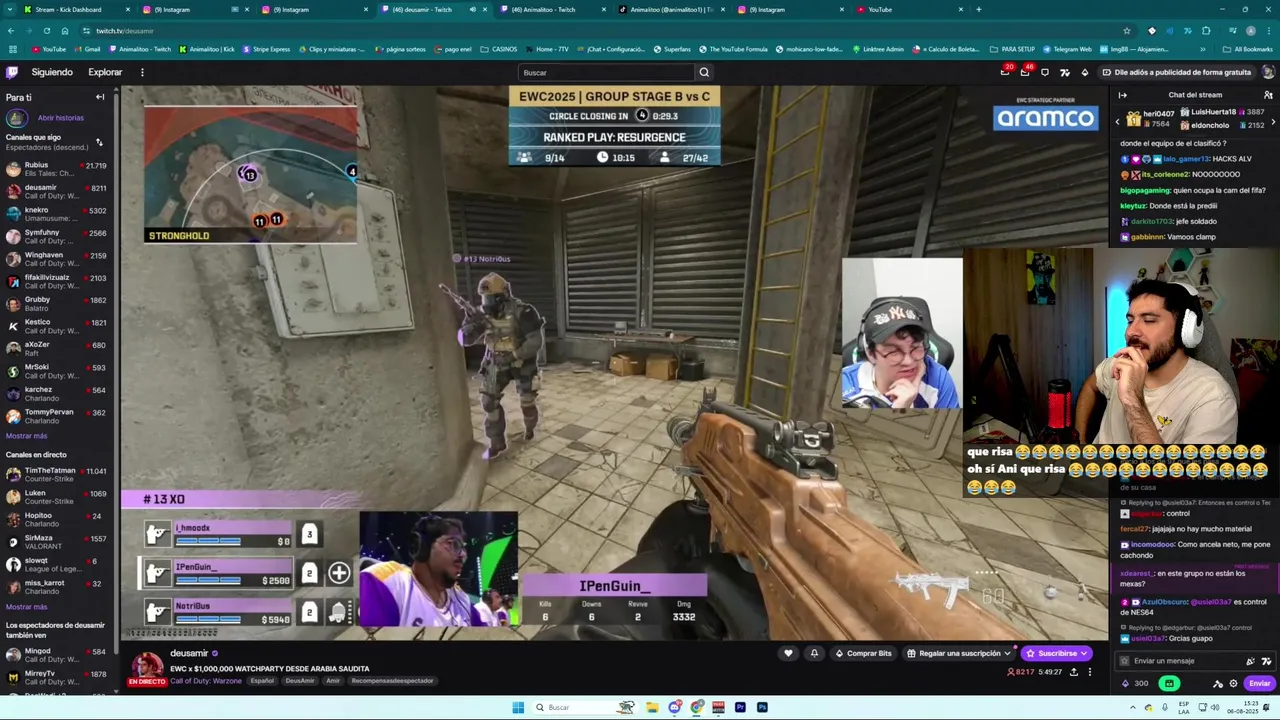Viewport: 1280px width, 720px height.
Task: Send the chat message with Enviar
Action: 1259,684
